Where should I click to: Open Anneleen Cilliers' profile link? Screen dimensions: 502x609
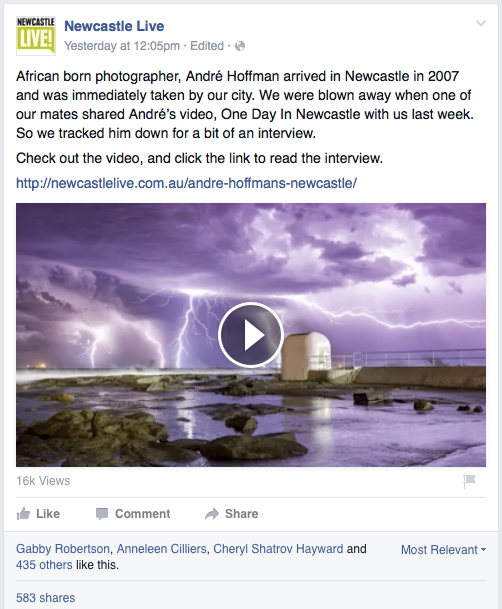click(x=162, y=549)
